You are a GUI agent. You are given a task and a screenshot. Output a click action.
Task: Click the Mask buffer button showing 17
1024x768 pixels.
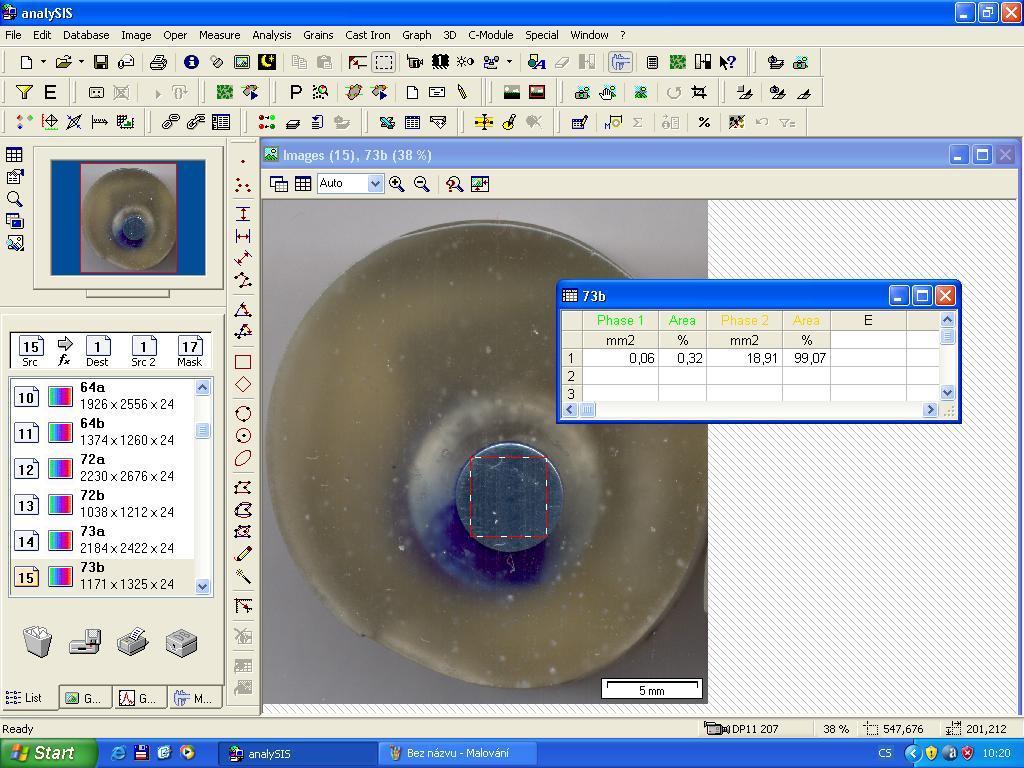[190, 351]
